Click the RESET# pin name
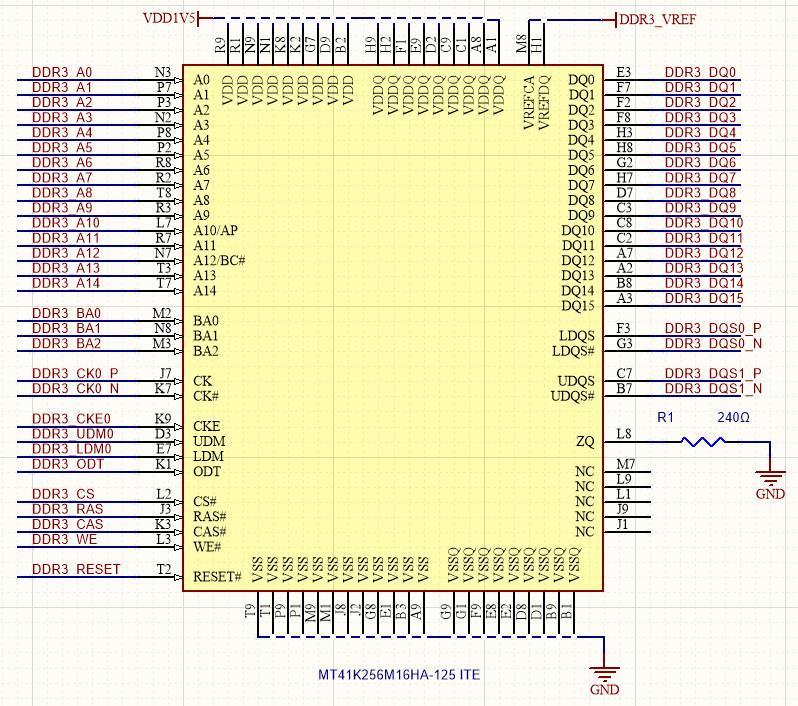The image size is (798, 706). pyautogui.click(x=217, y=577)
